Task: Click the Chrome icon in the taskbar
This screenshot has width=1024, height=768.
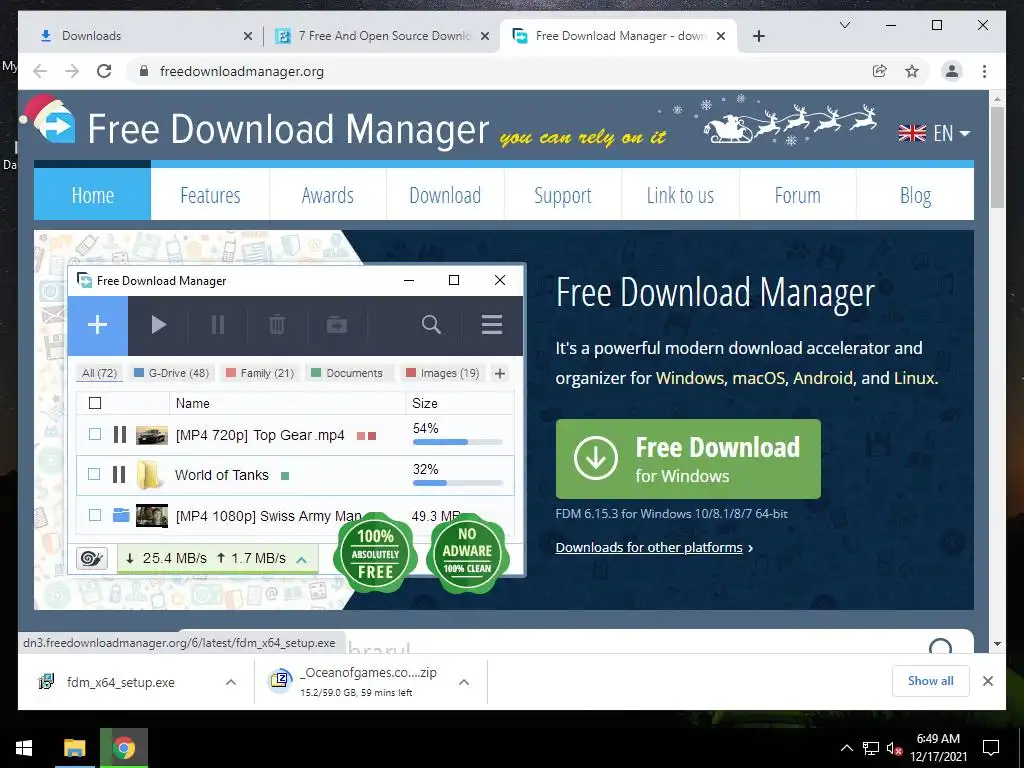Action: [124, 748]
